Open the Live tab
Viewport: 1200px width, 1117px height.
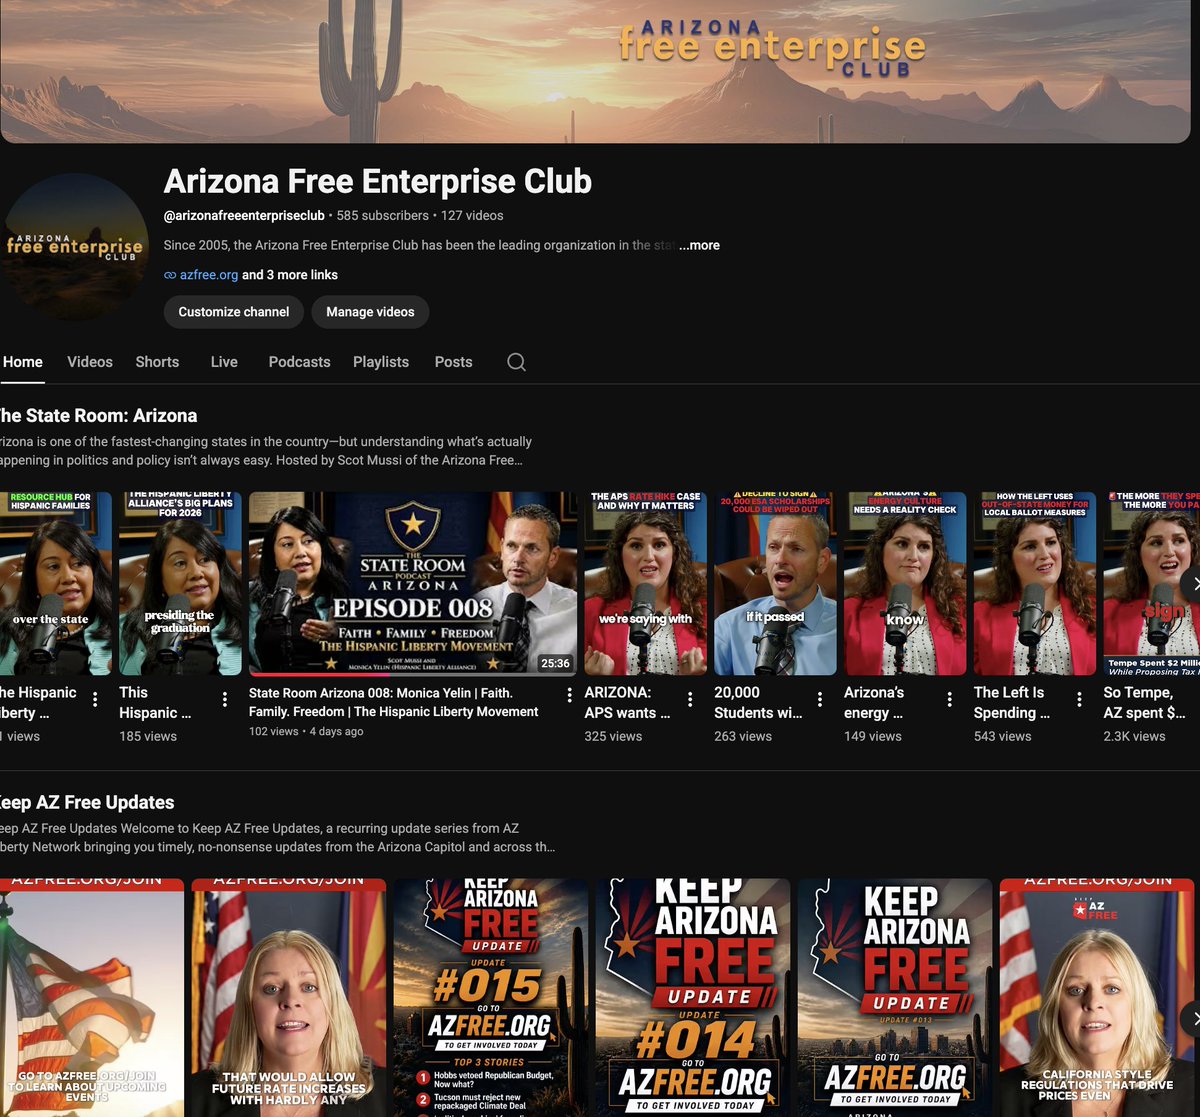click(224, 362)
